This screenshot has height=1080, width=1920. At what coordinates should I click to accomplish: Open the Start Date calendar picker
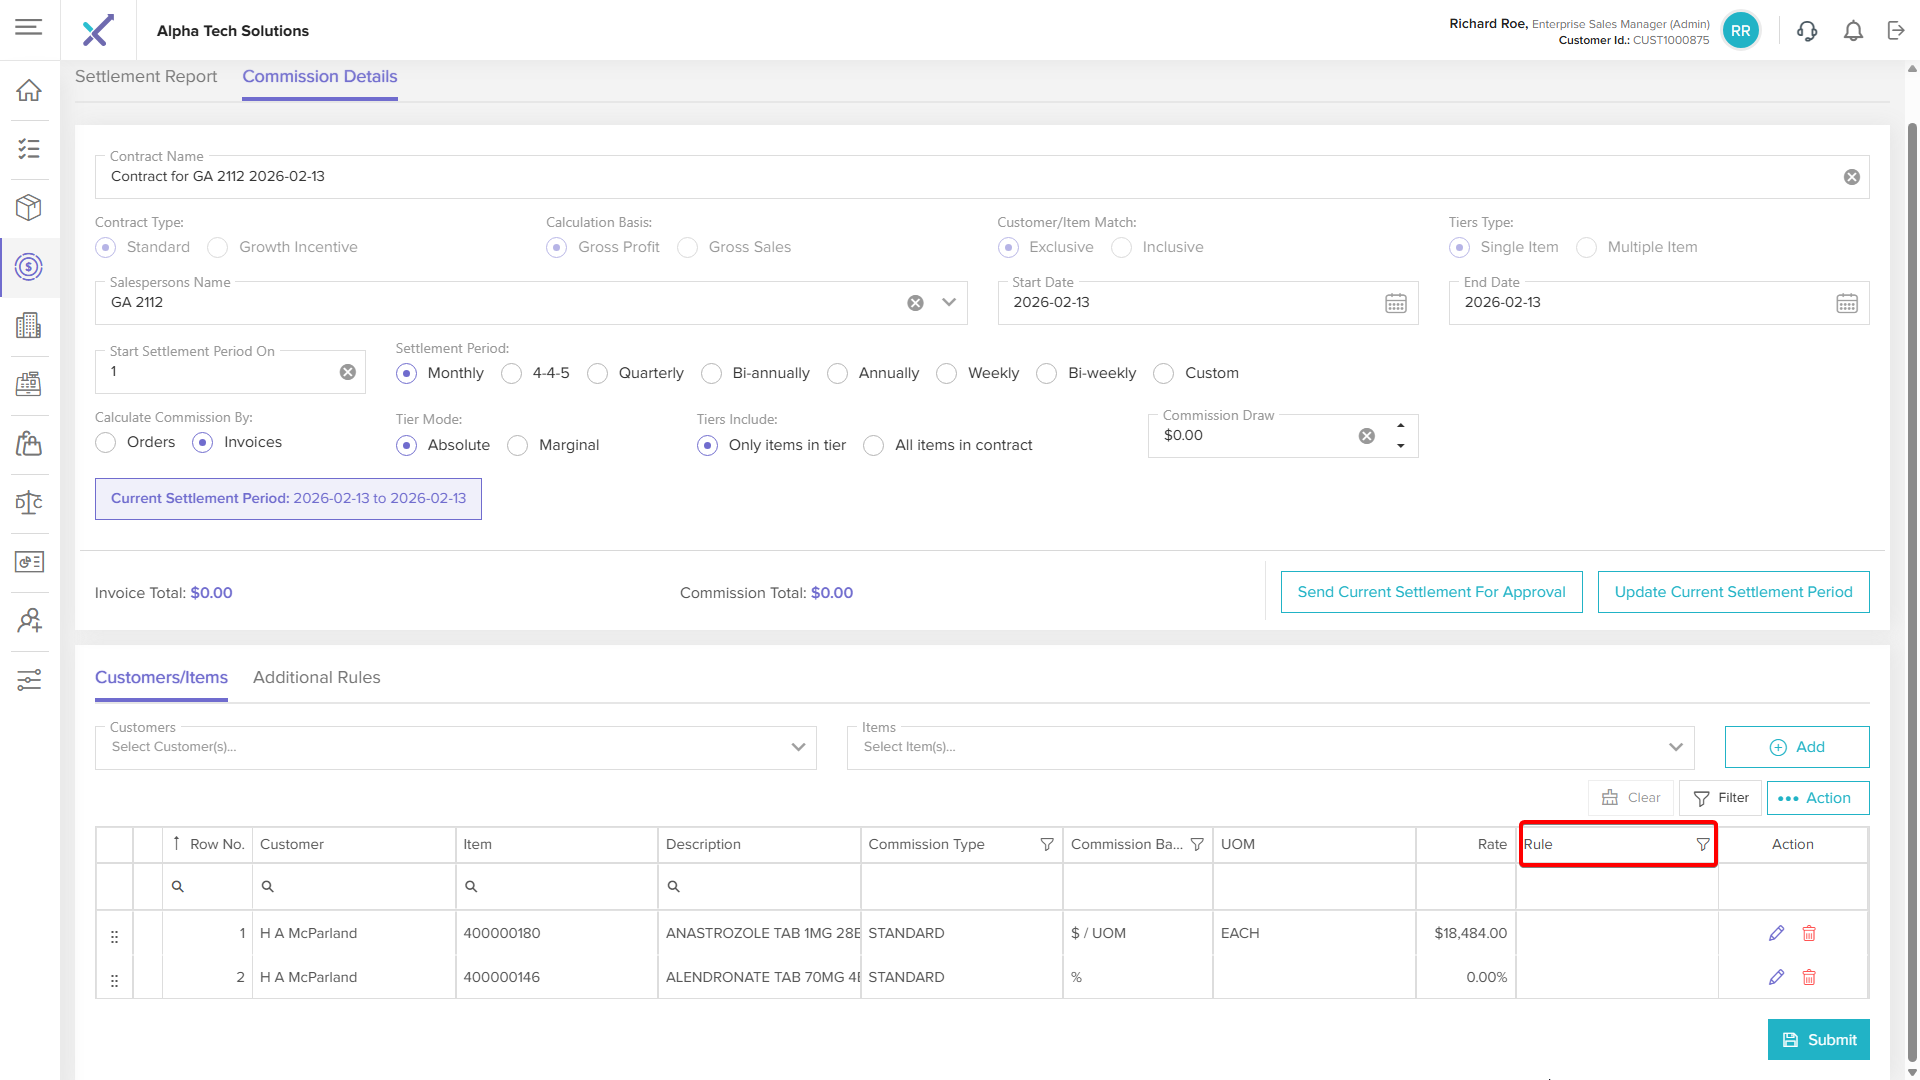click(x=1396, y=303)
